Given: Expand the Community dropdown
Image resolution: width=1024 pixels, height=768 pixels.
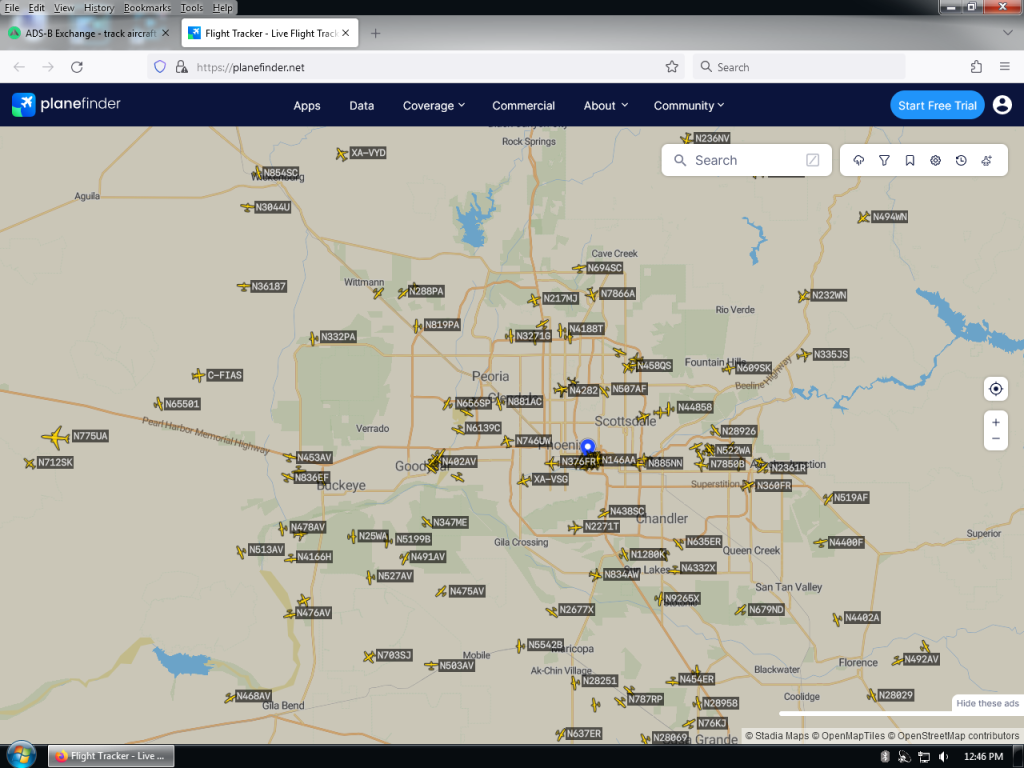Looking at the screenshot, I should pos(688,105).
